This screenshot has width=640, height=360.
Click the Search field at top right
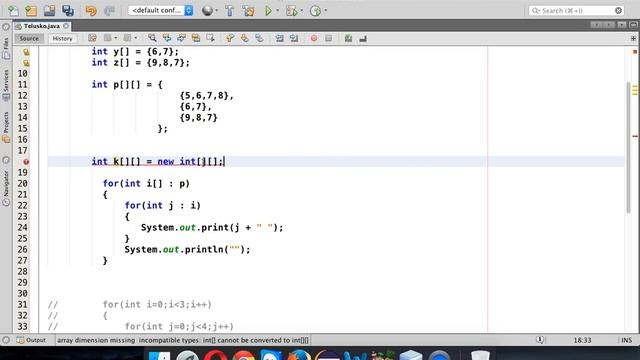[x=576, y=11]
